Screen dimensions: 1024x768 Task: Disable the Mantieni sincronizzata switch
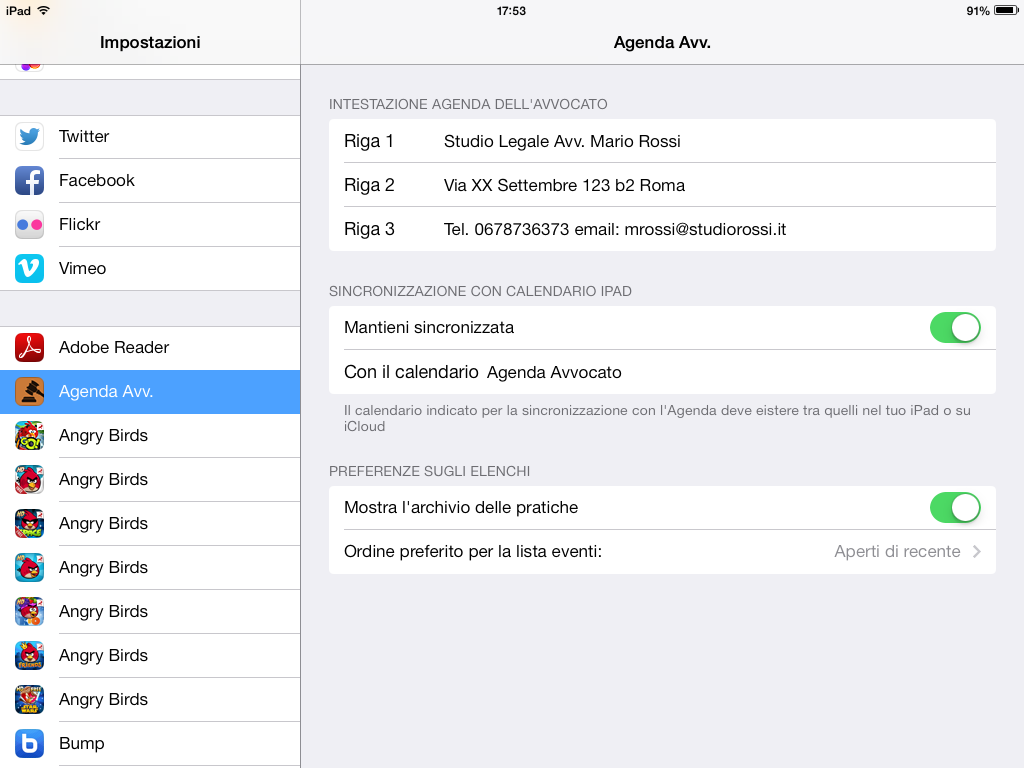pos(954,328)
